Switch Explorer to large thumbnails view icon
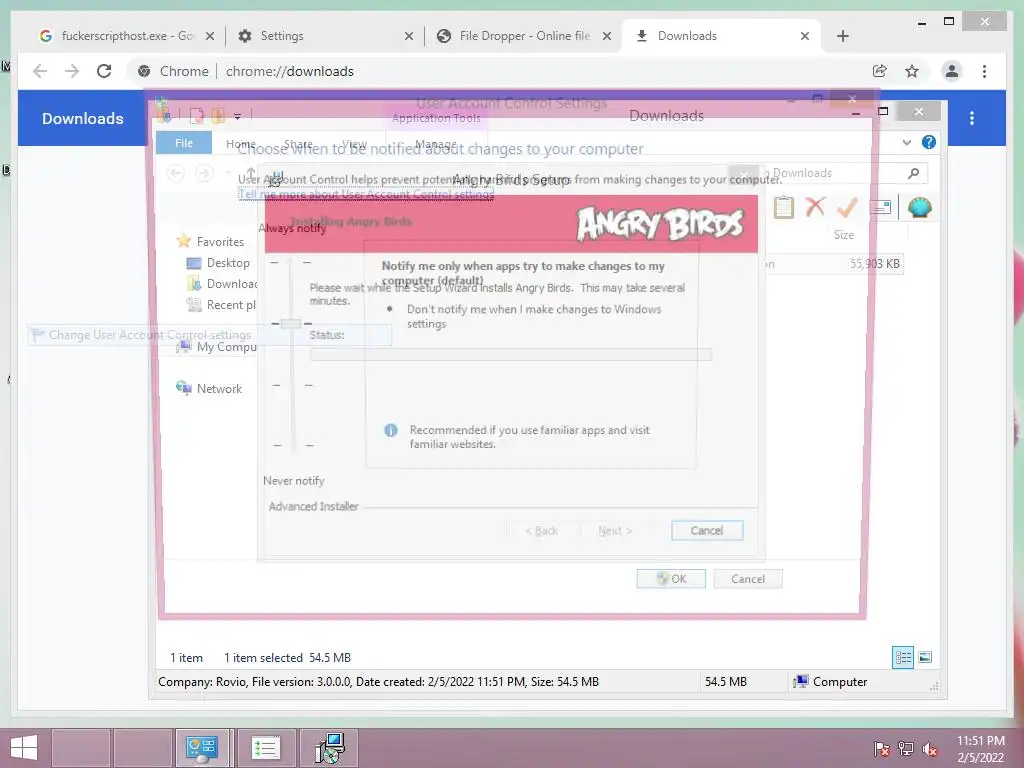Image resolution: width=1024 pixels, height=768 pixels. 925,657
